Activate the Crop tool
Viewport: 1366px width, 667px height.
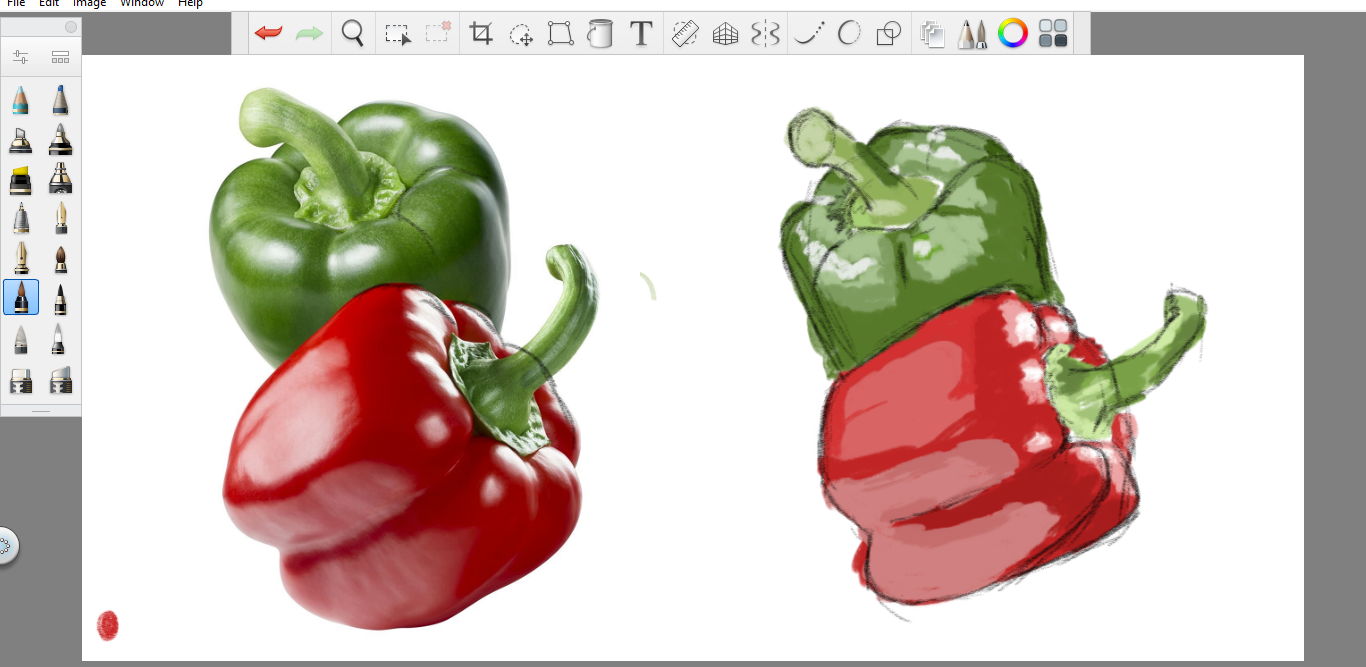point(481,34)
